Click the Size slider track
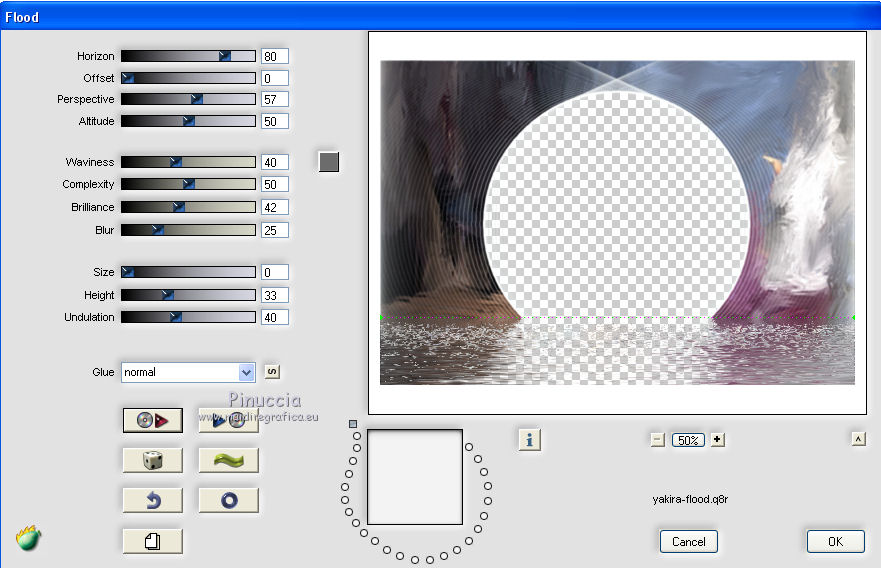This screenshot has height=568, width=881. (x=188, y=272)
